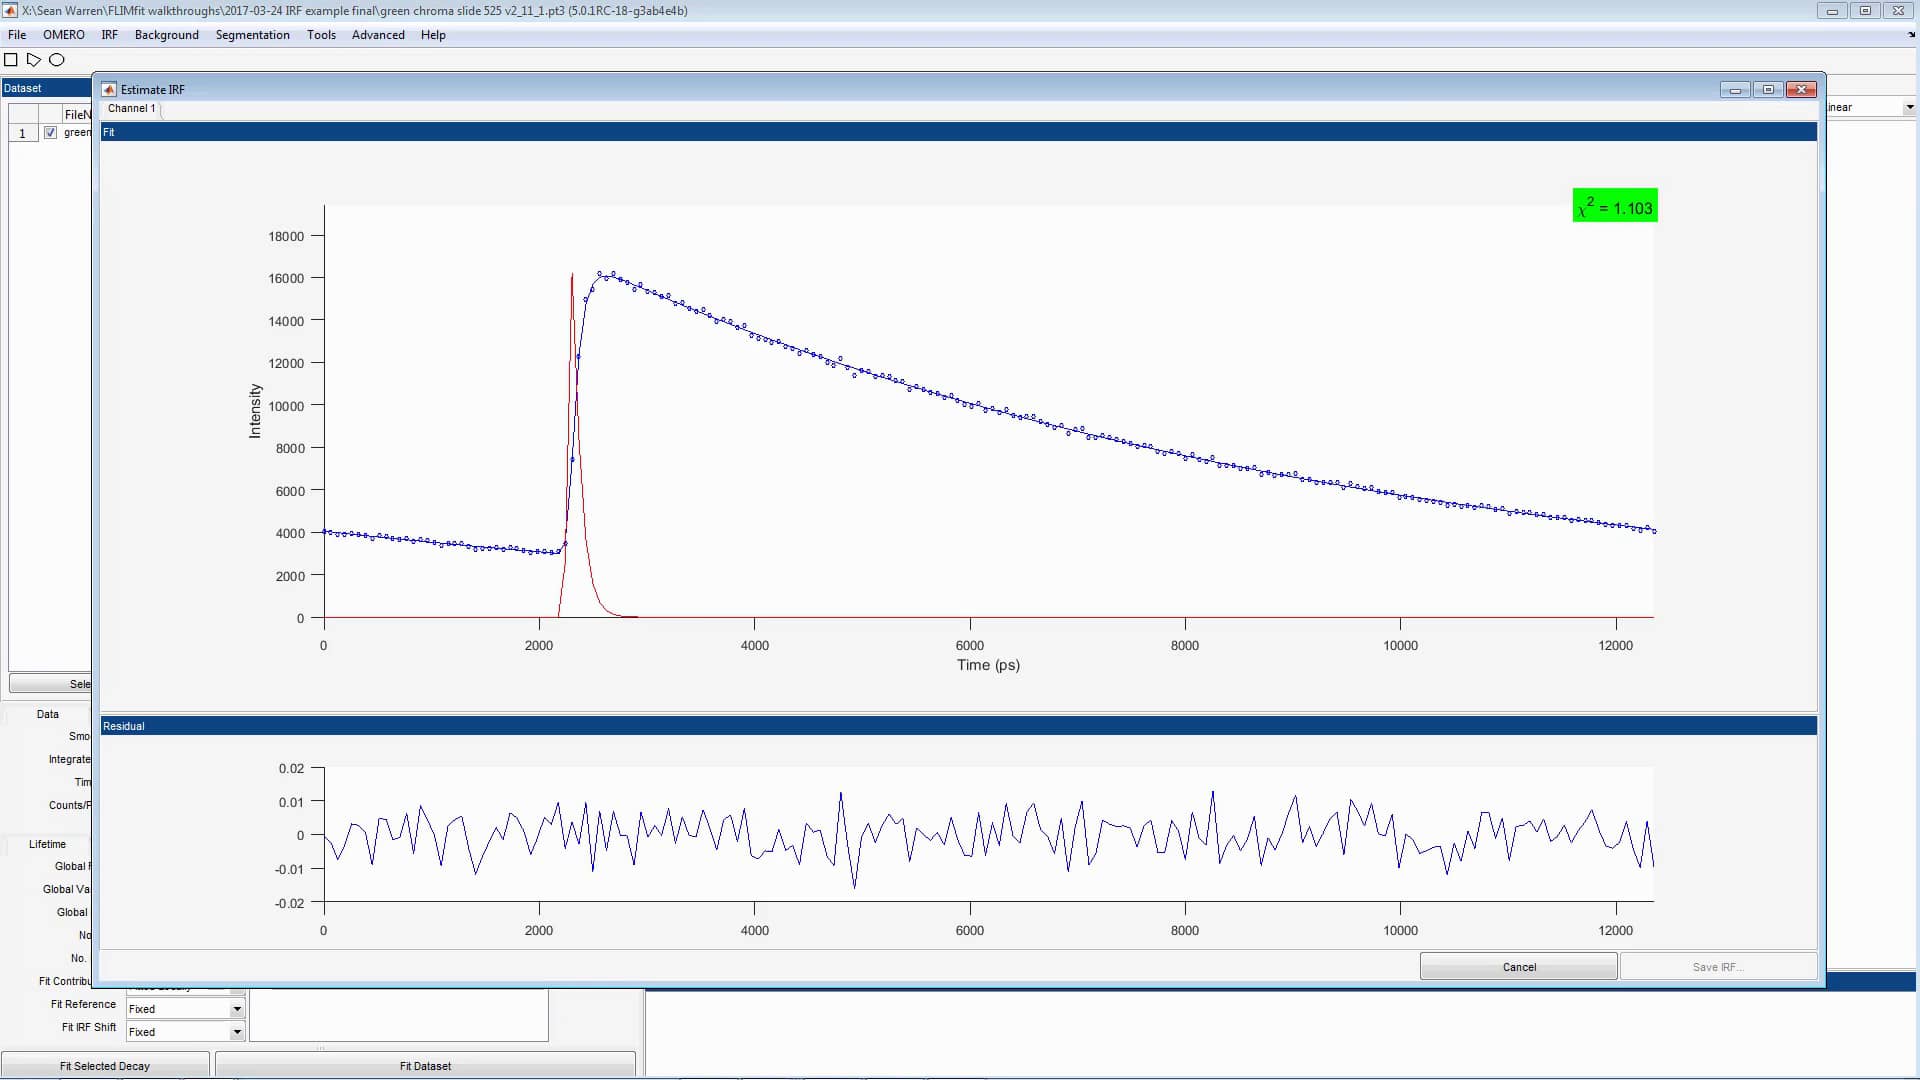Open the OMERO menu
Screen dimensions: 1920x1080
point(63,34)
